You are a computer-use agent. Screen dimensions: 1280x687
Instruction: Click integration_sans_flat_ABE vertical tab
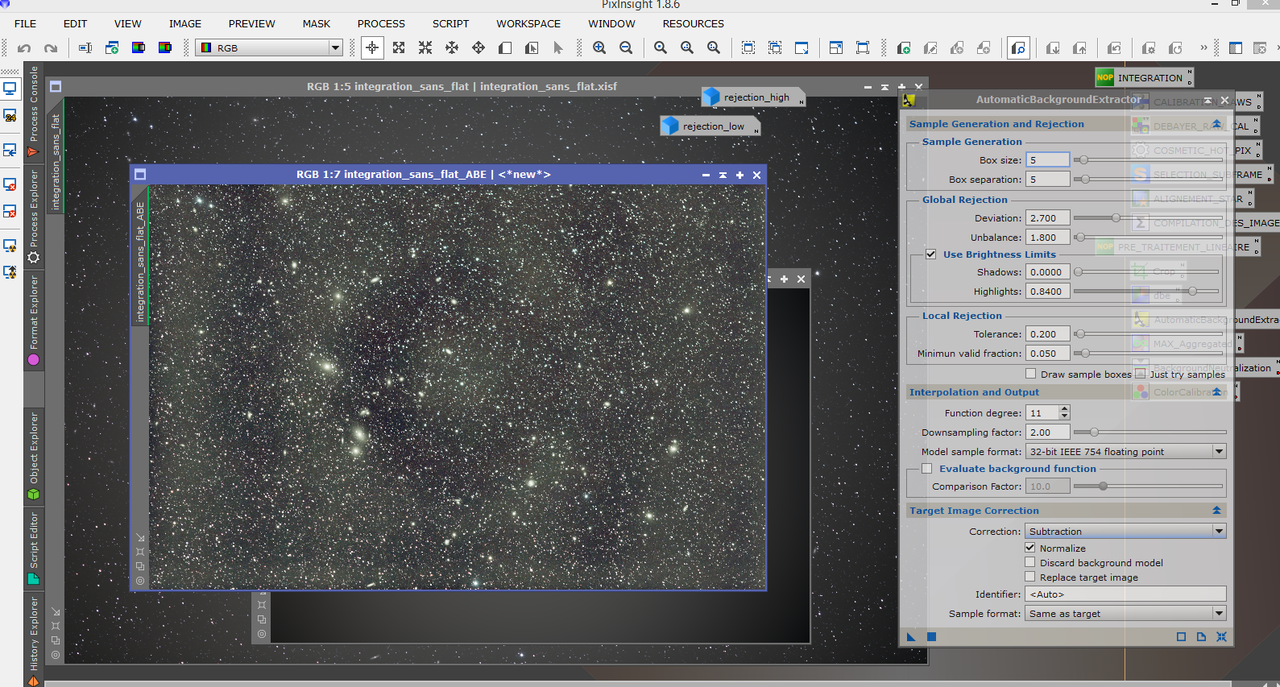pos(140,257)
